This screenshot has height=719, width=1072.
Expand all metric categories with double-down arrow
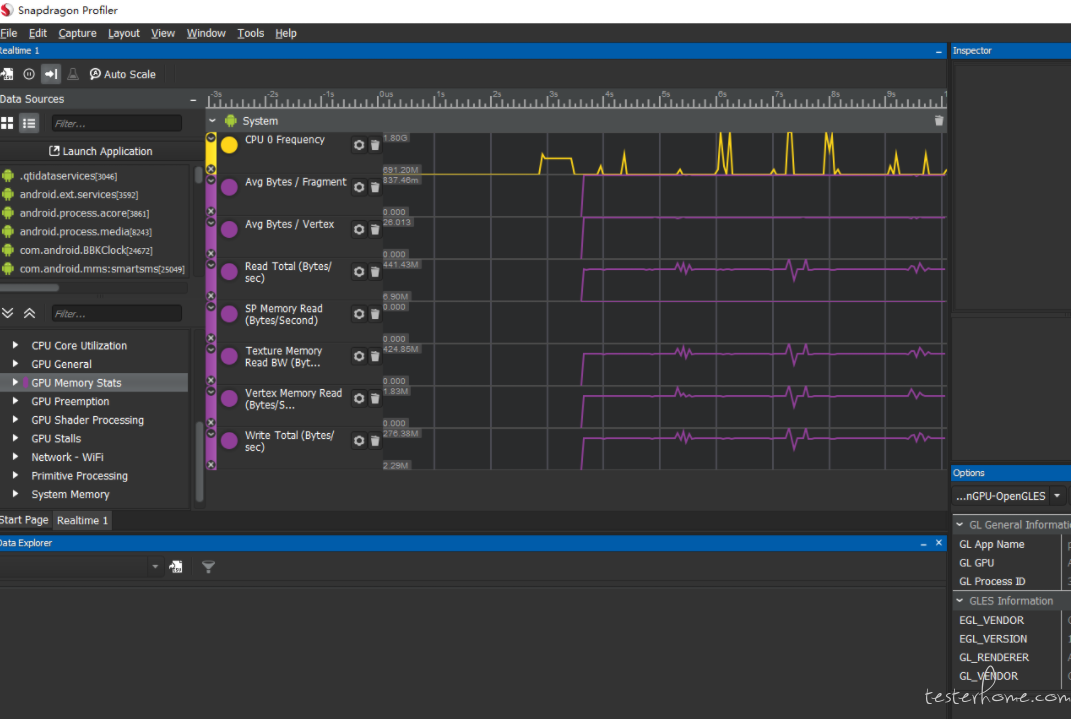[x=8, y=313]
